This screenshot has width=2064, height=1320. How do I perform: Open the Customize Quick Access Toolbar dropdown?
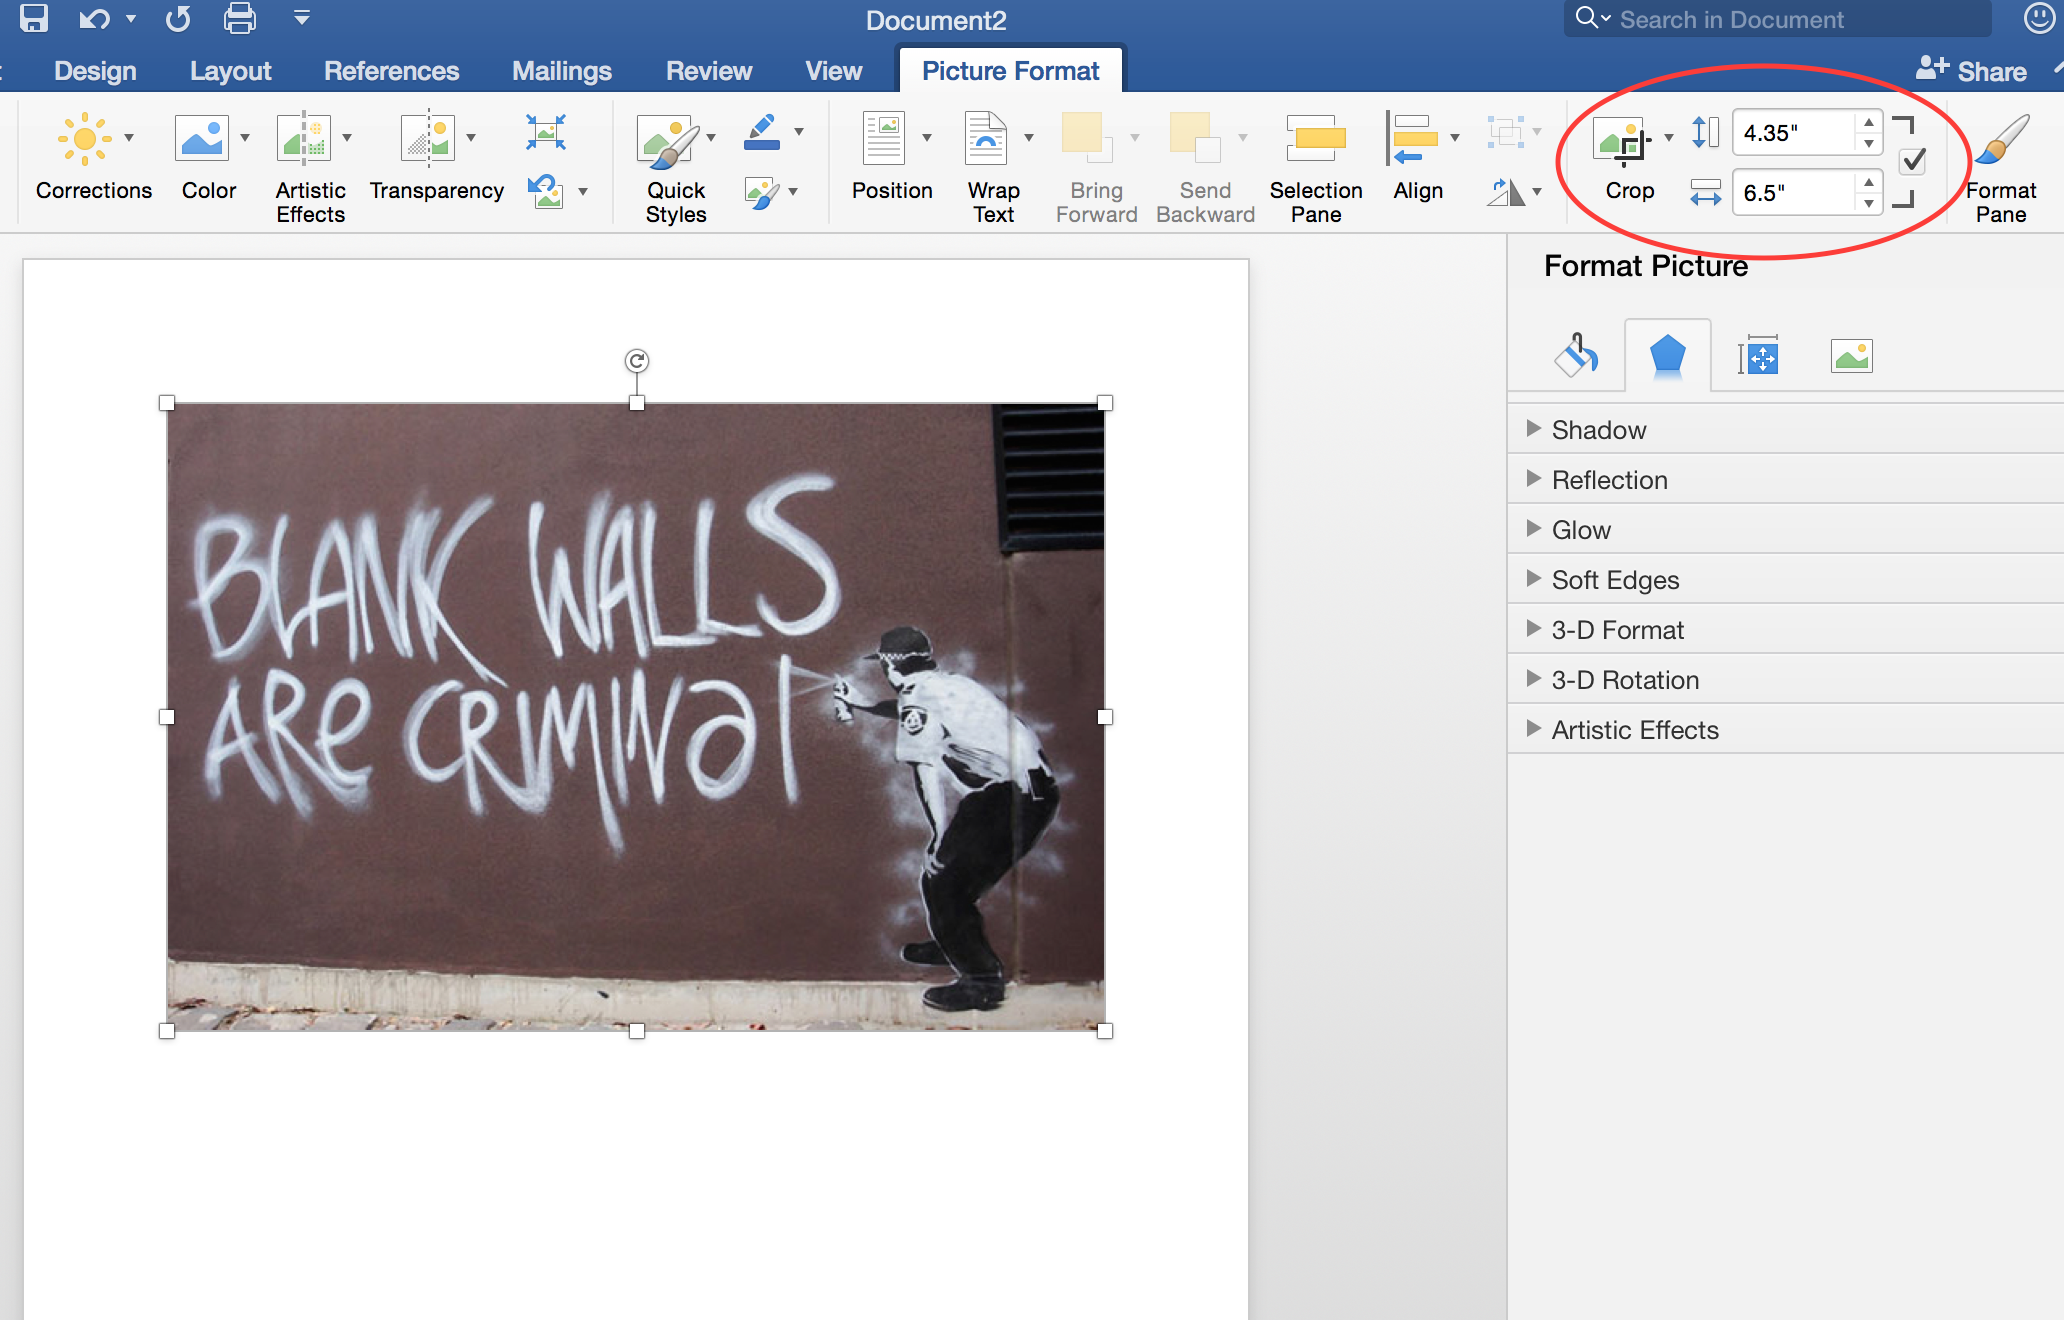(301, 18)
